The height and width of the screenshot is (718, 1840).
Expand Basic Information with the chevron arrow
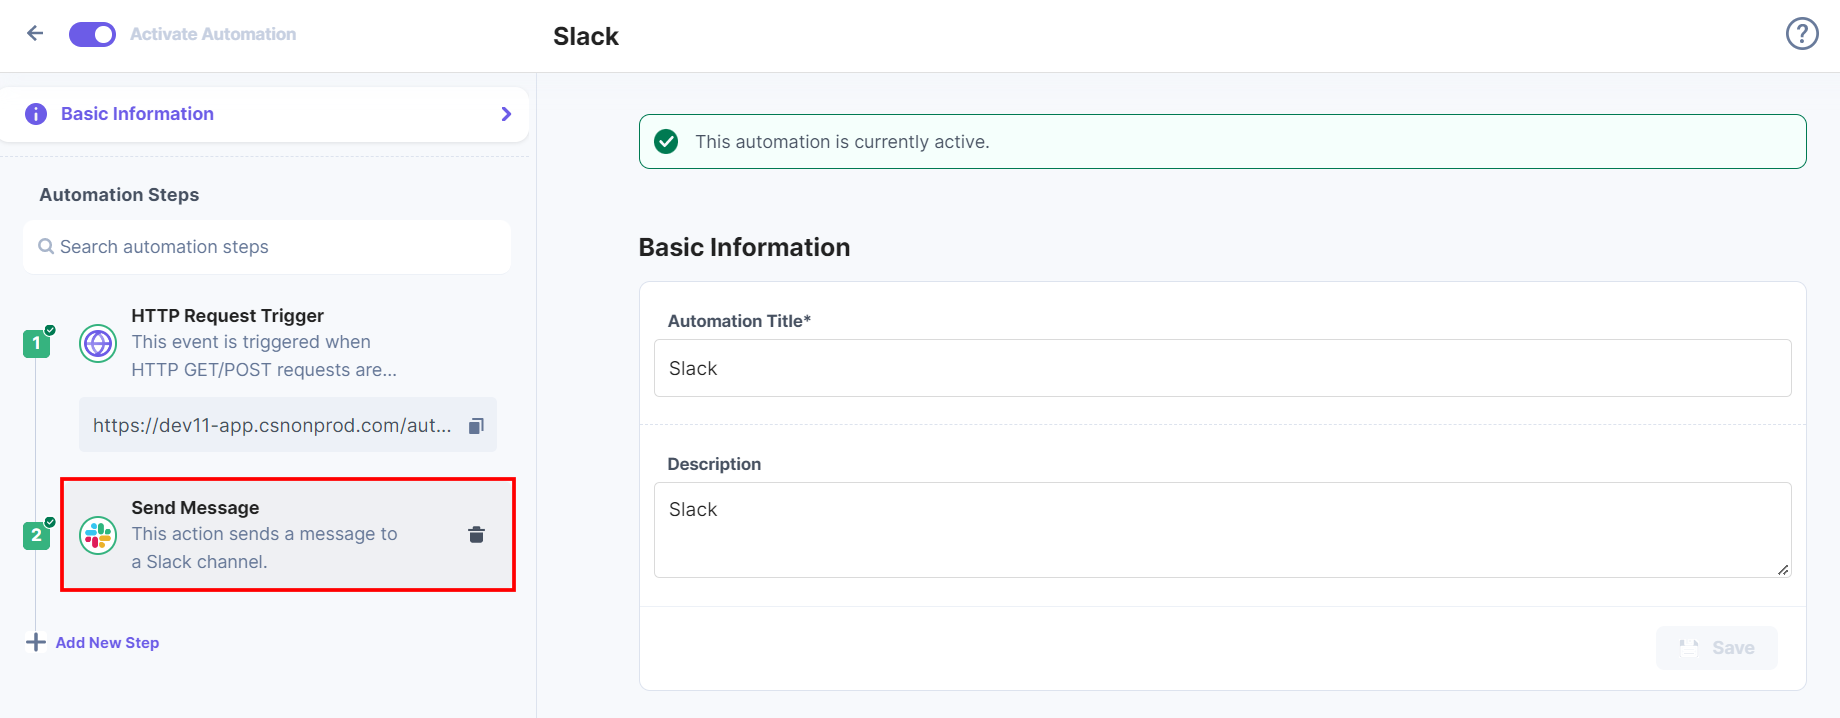(506, 114)
